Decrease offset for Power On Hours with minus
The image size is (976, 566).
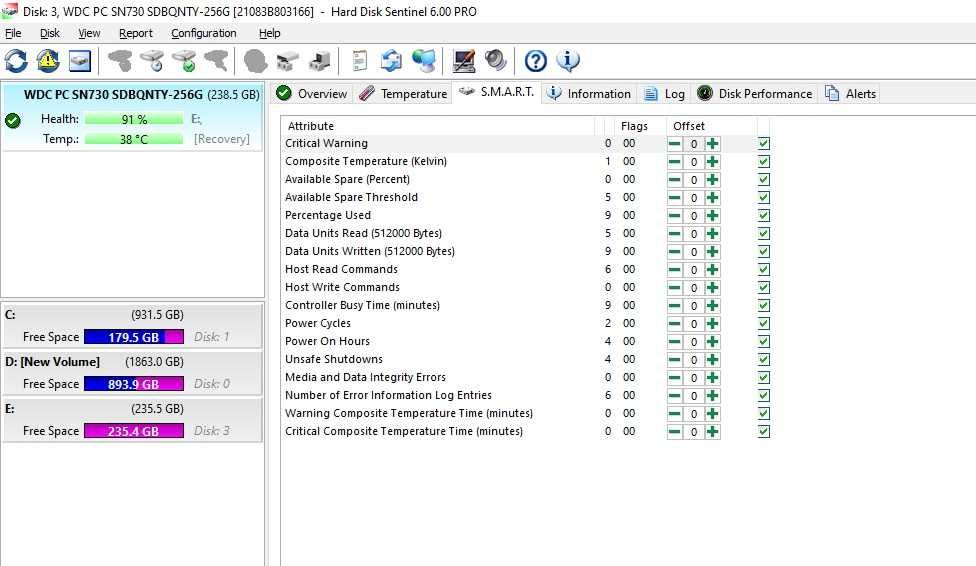point(675,342)
